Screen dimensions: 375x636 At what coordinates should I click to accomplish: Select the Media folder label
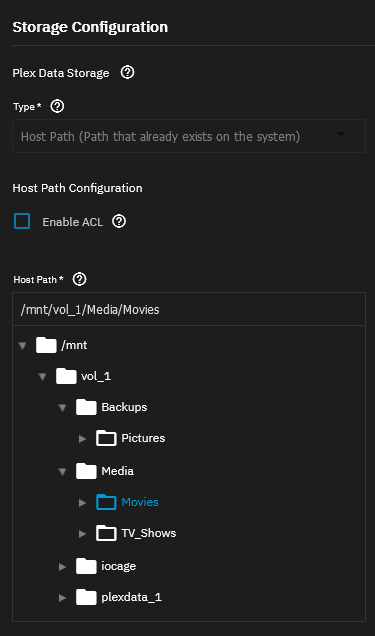(x=118, y=471)
